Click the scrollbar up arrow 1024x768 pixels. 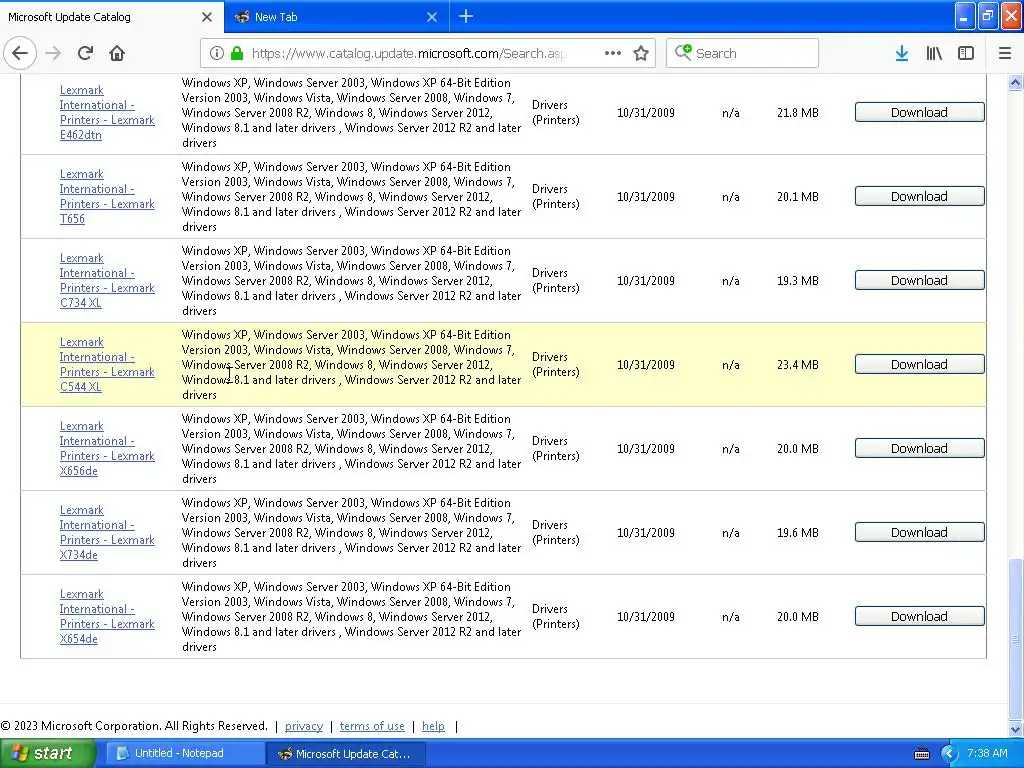click(1015, 82)
